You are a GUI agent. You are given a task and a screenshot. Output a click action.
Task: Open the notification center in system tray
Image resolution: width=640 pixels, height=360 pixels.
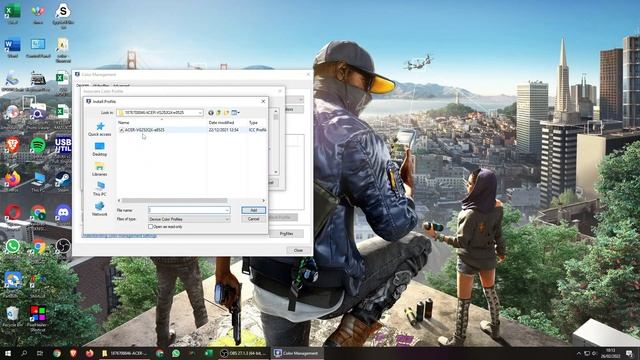click(629, 353)
